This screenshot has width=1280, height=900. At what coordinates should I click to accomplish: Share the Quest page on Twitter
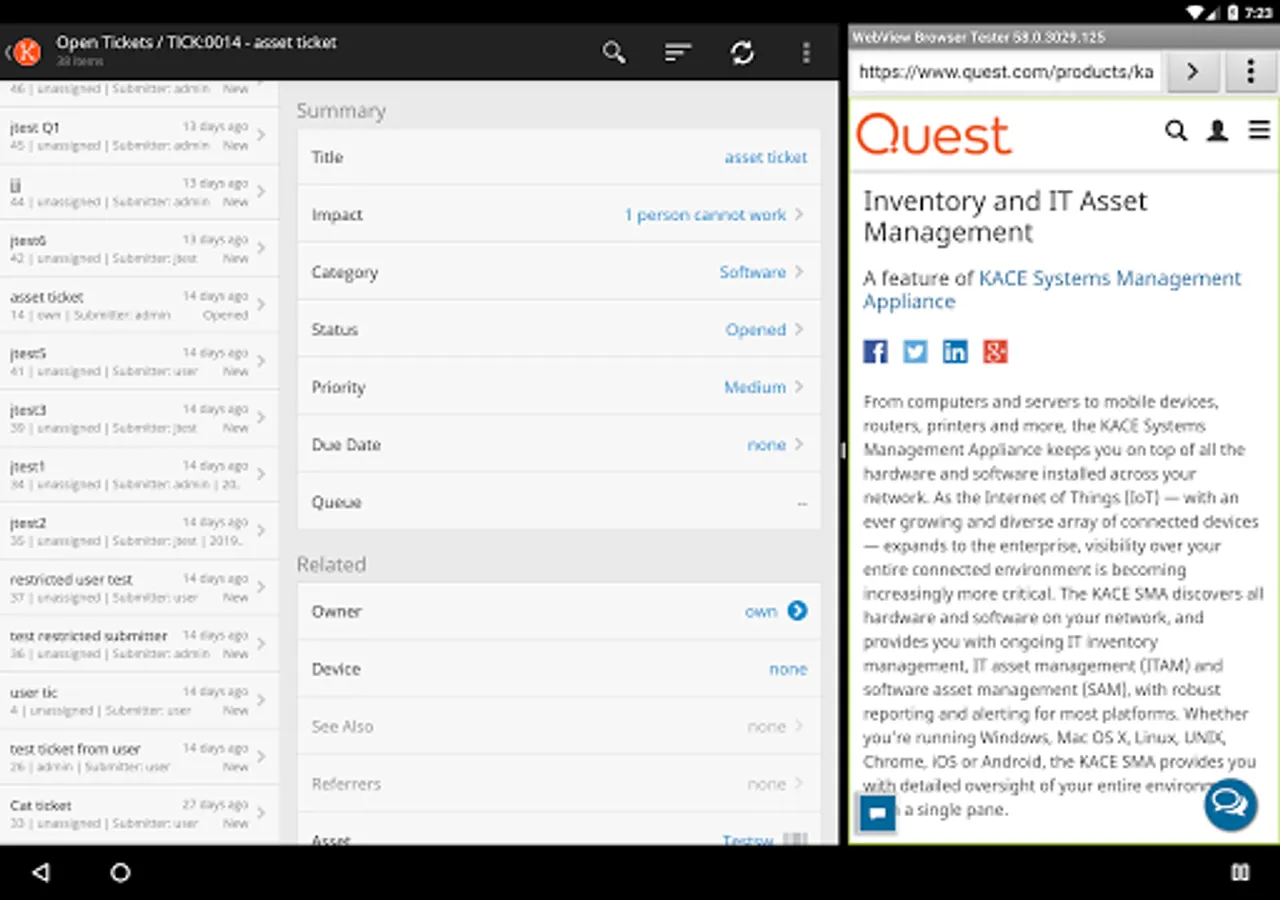[915, 351]
